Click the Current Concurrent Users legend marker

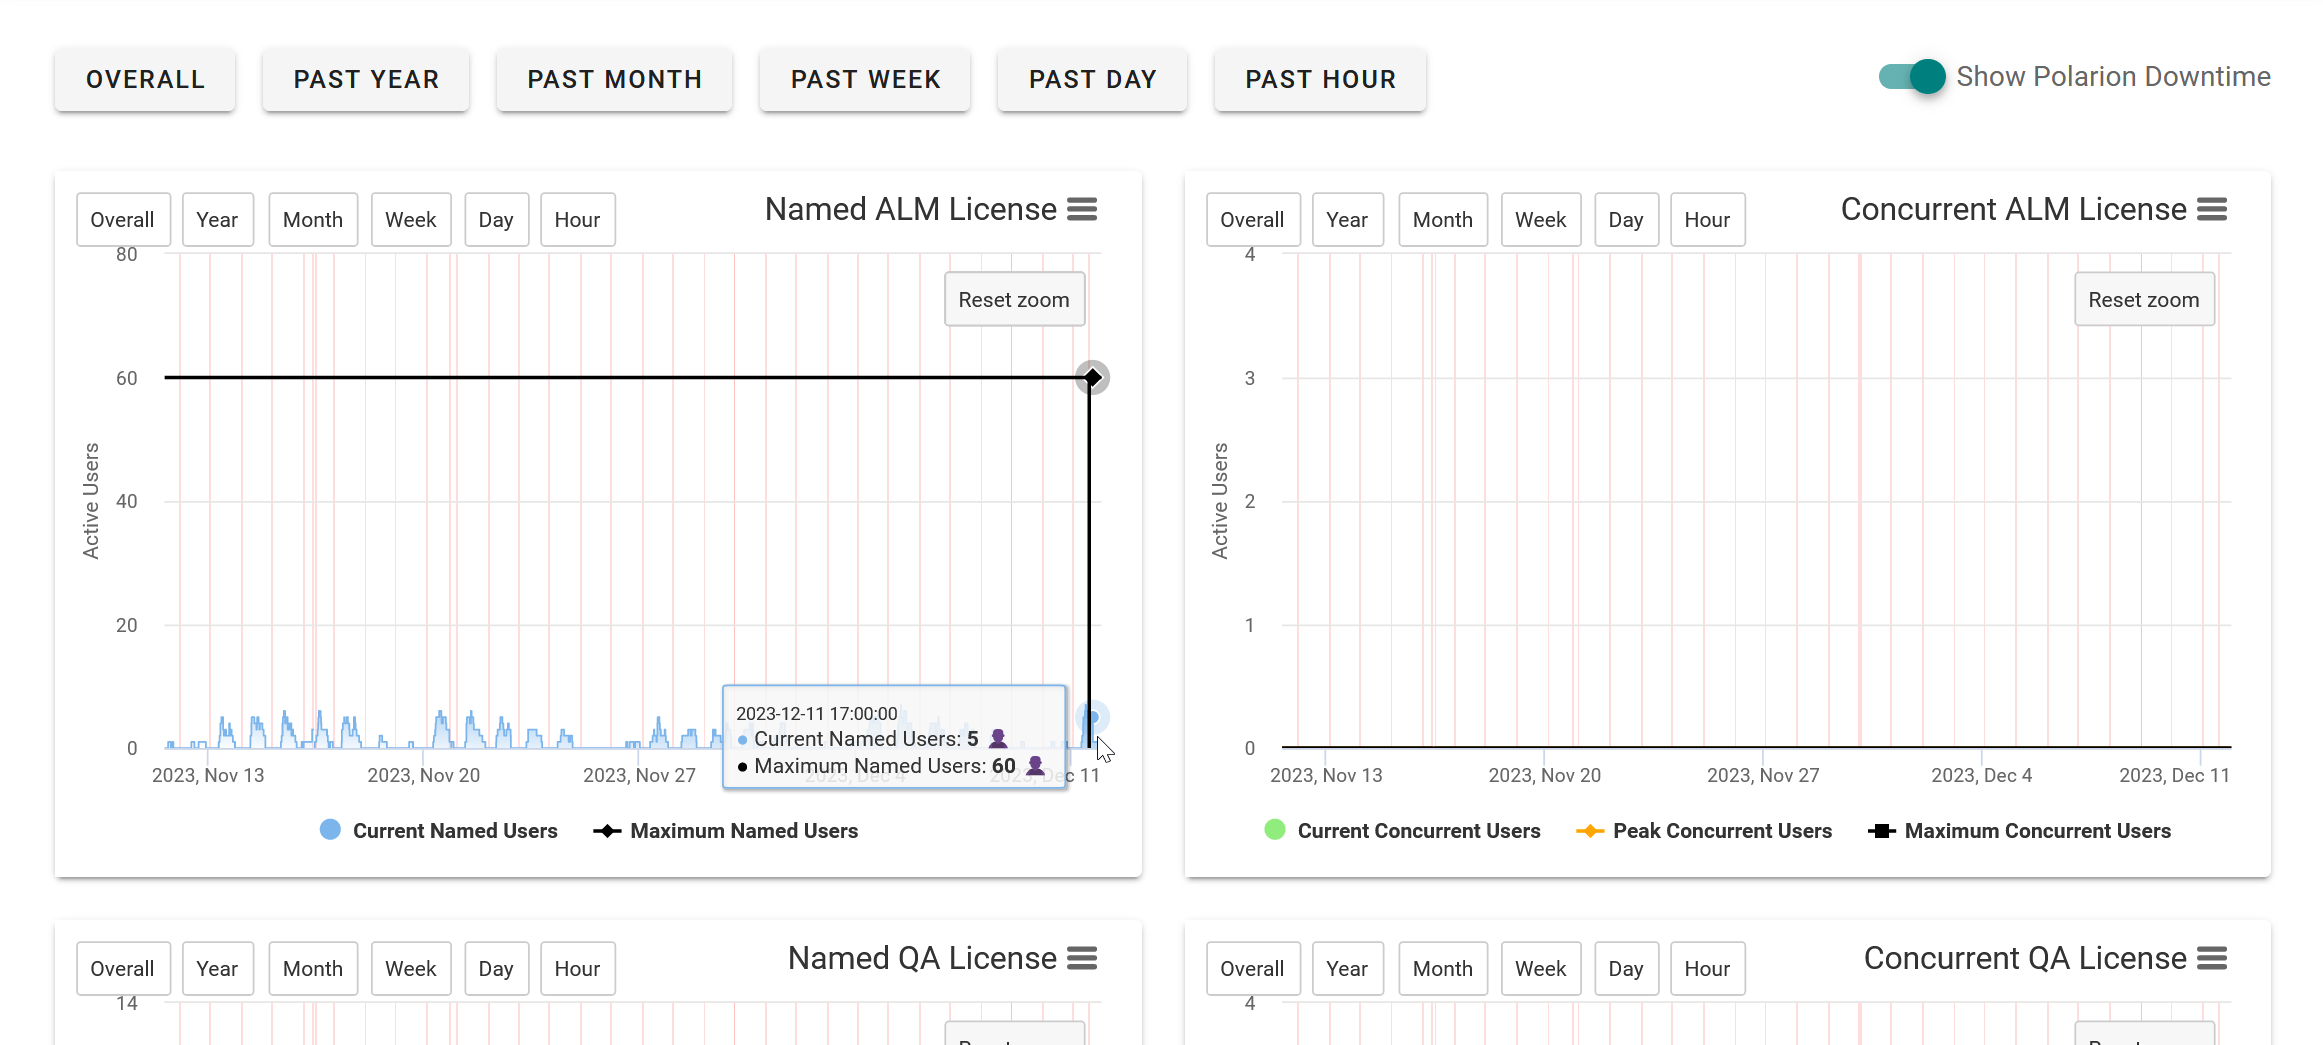(1275, 830)
